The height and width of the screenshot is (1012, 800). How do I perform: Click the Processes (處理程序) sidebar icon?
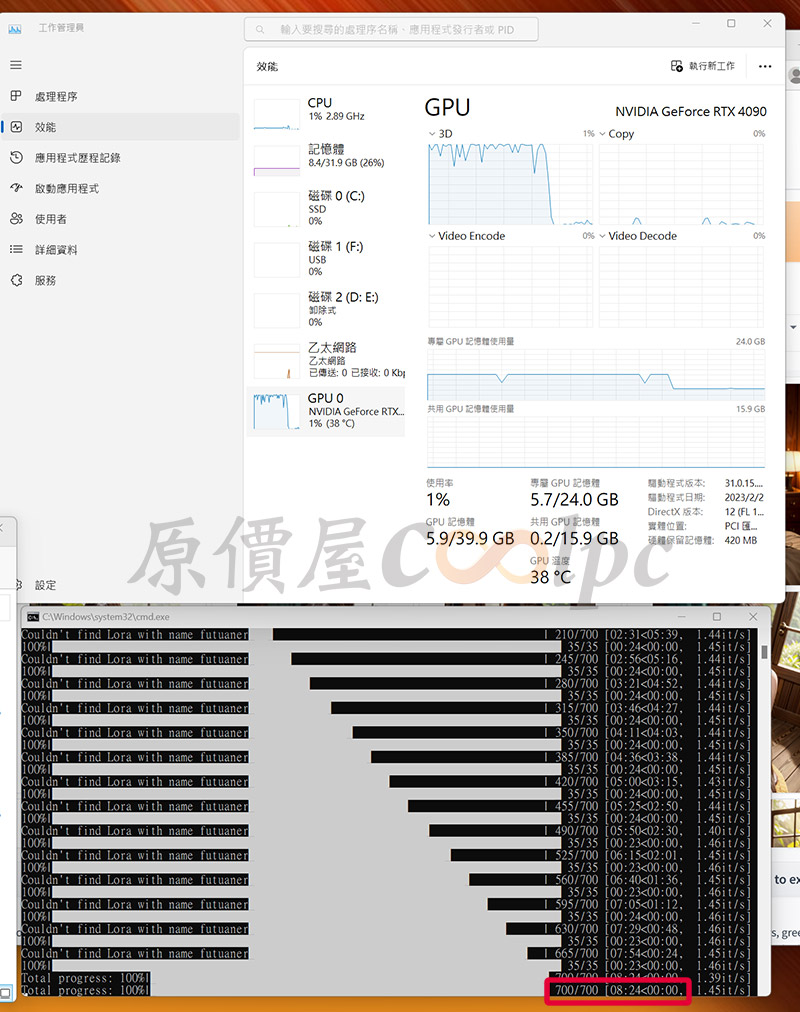click(16, 96)
